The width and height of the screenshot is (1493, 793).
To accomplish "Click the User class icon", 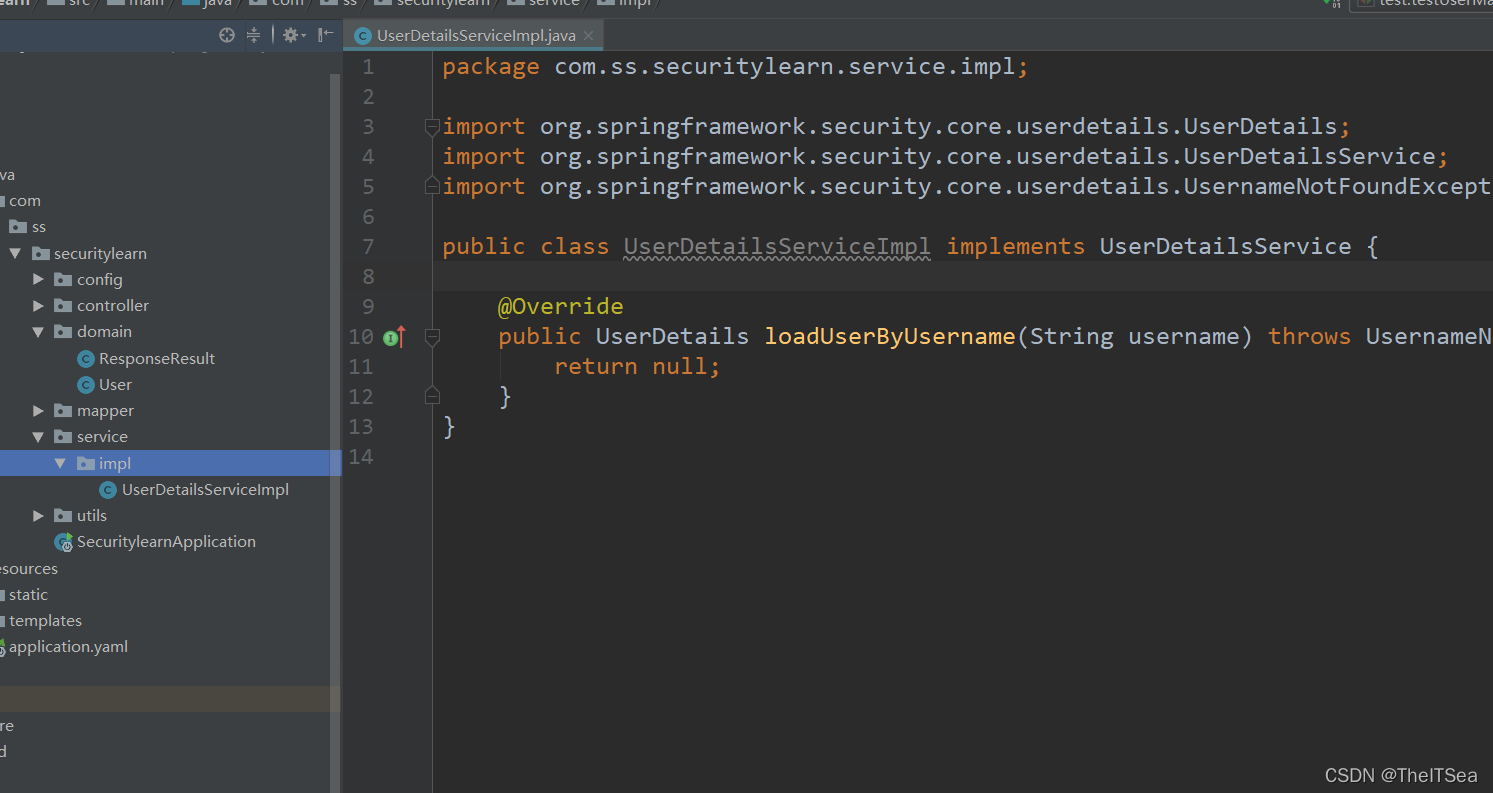I will pyautogui.click(x=86, y=385).
